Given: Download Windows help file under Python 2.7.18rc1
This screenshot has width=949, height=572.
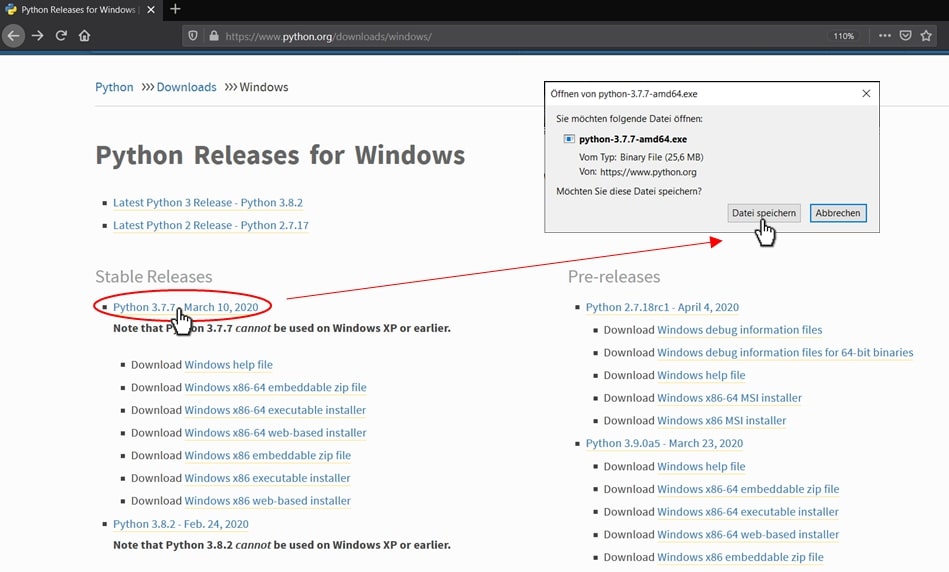Looking at the screenshot, I should (701, 375).
